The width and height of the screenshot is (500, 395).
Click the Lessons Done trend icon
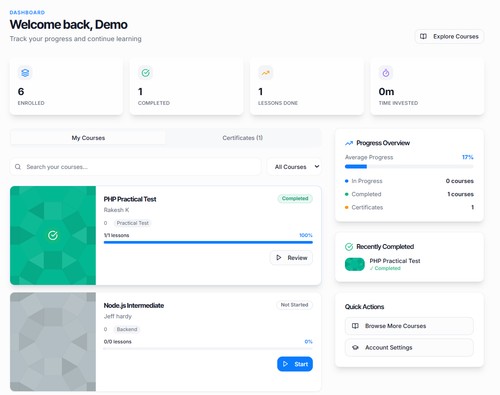coord(266,73)
